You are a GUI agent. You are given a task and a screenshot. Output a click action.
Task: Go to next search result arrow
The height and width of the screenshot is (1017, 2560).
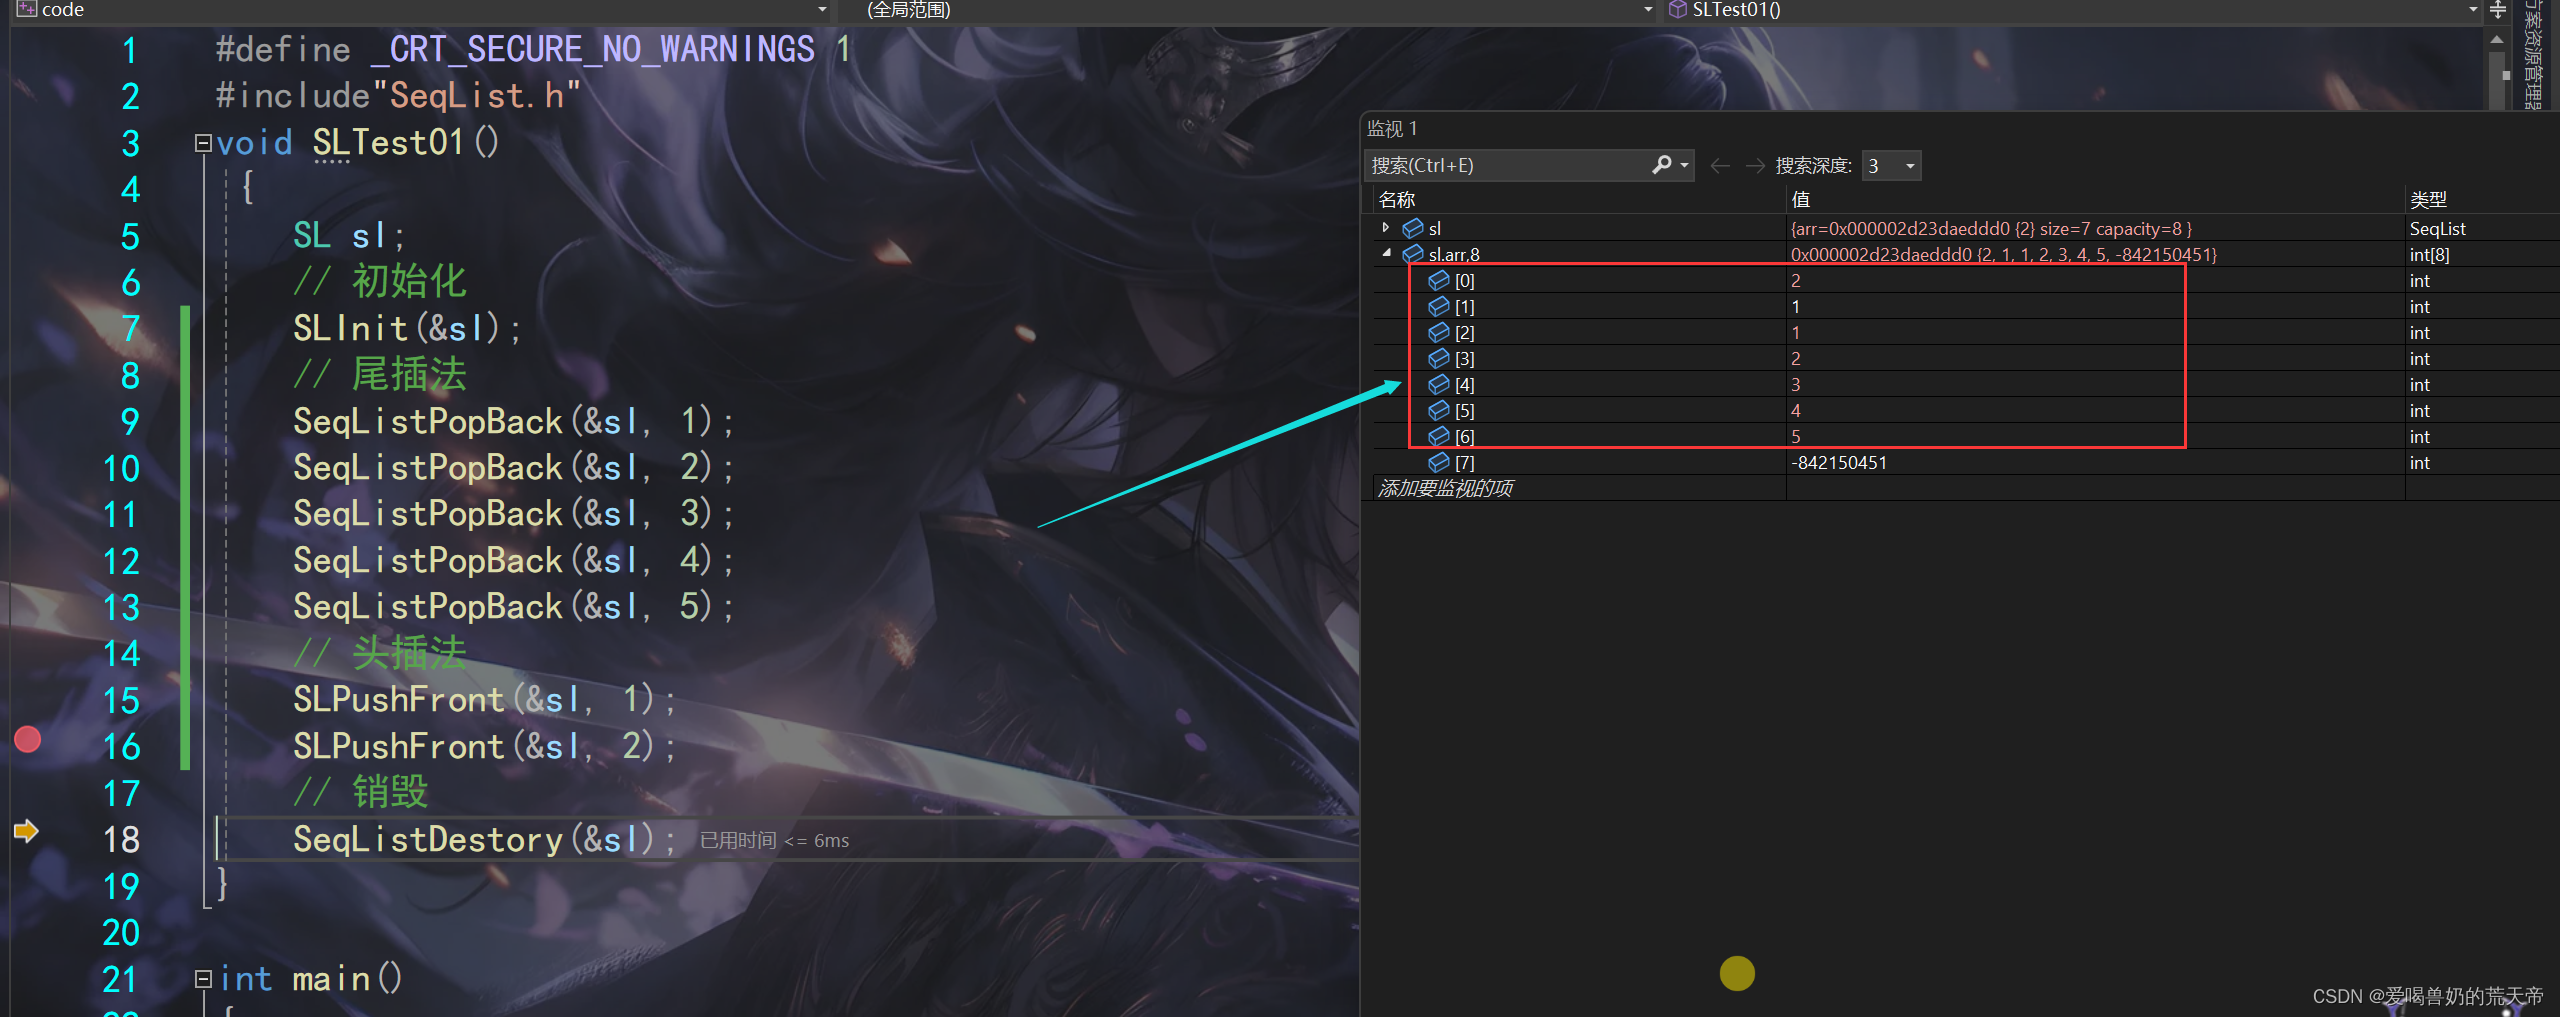click(1755, 166)
